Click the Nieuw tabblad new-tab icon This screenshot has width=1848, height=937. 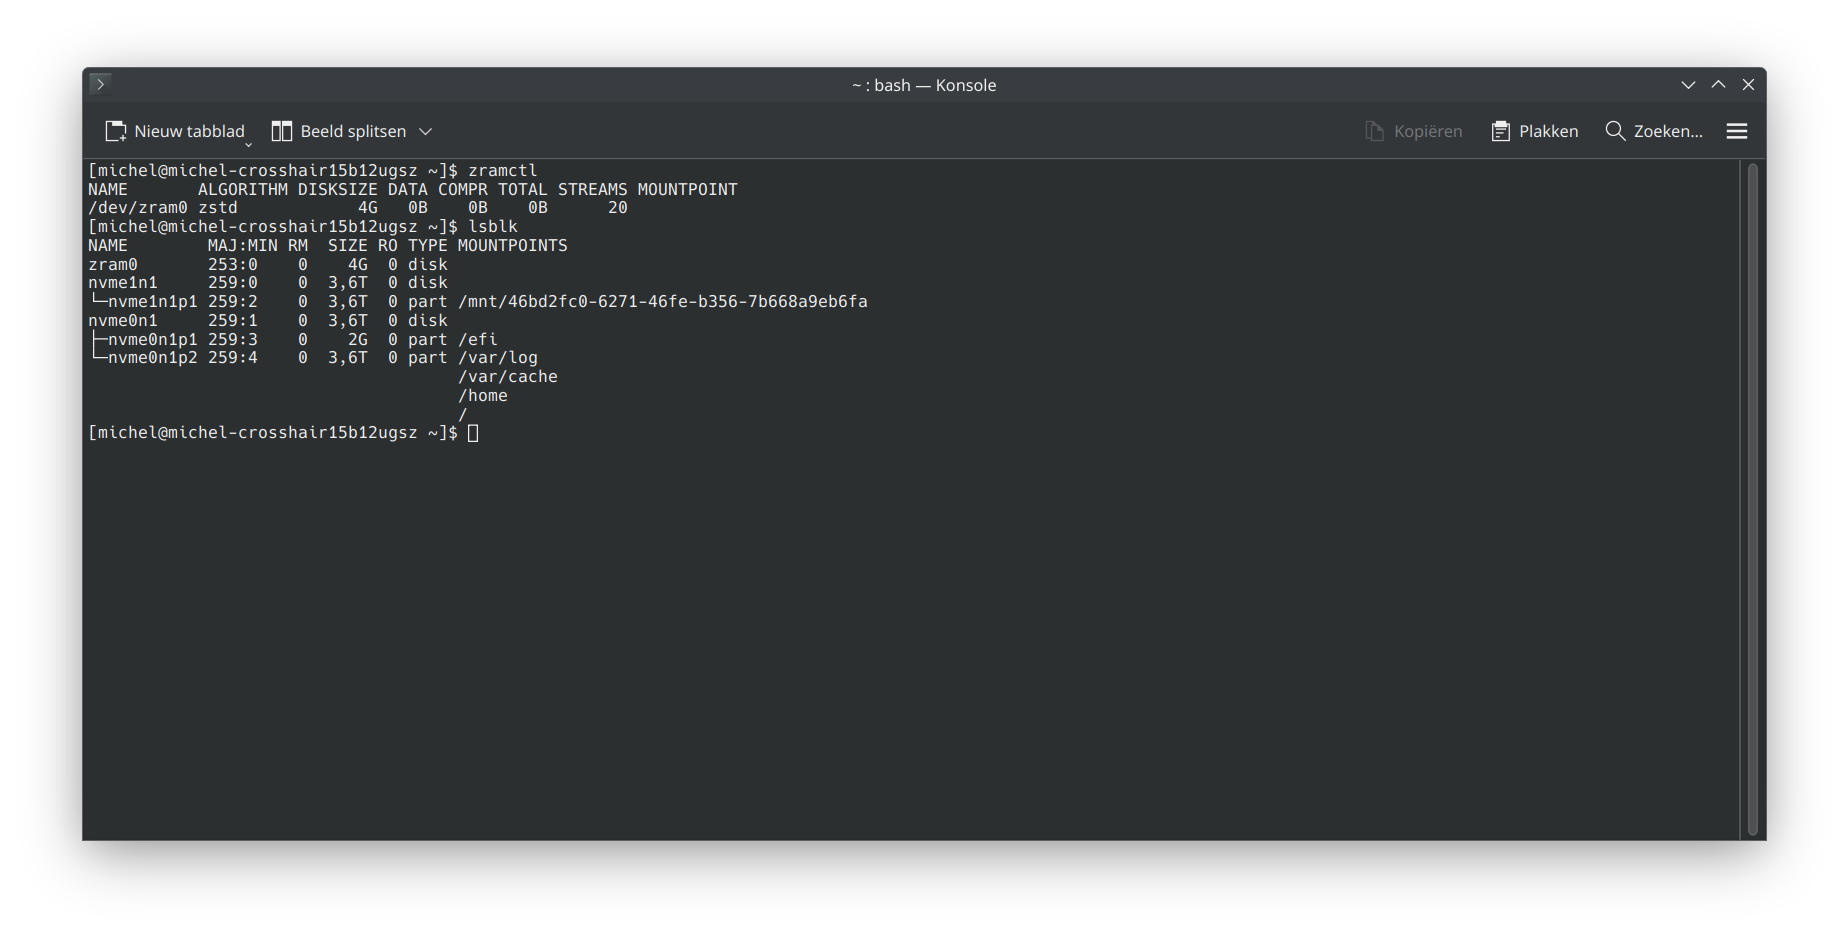point(116,131)
